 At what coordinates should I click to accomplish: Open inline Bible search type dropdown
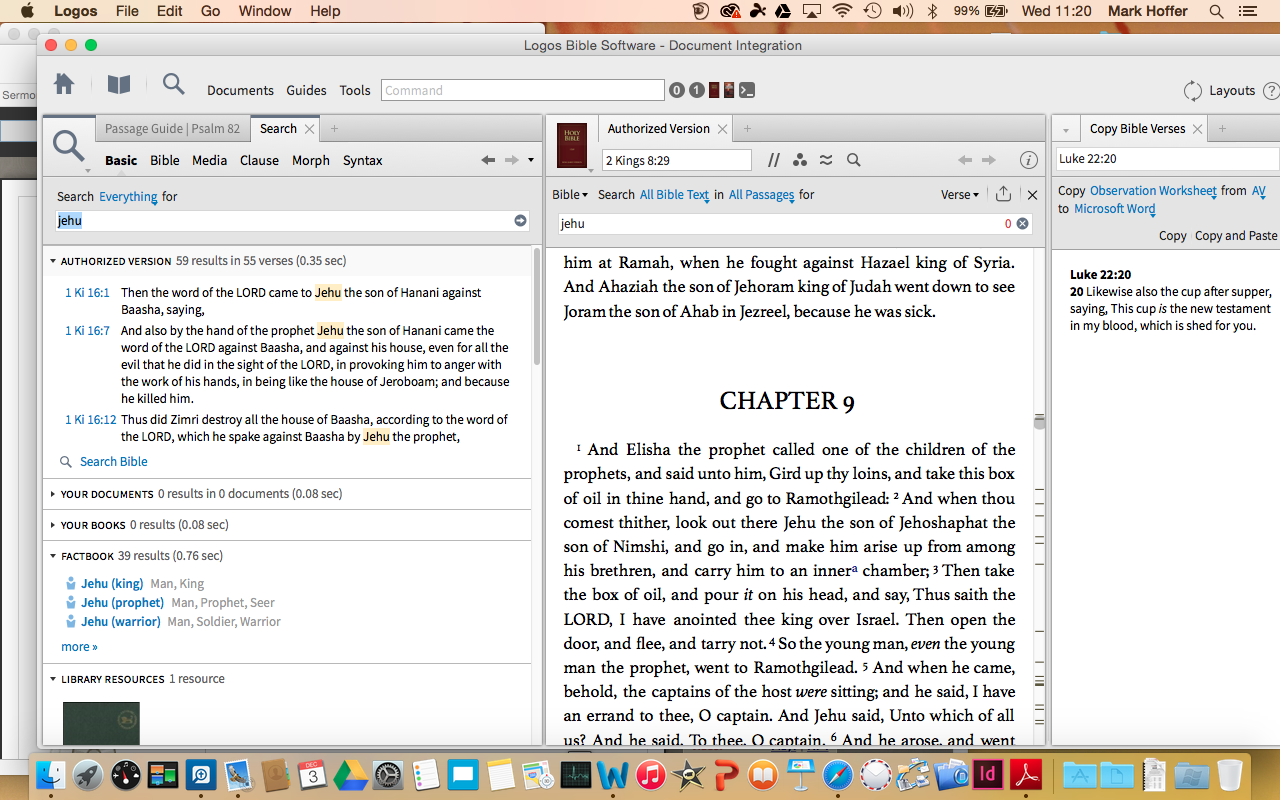(x=570, y=195)
